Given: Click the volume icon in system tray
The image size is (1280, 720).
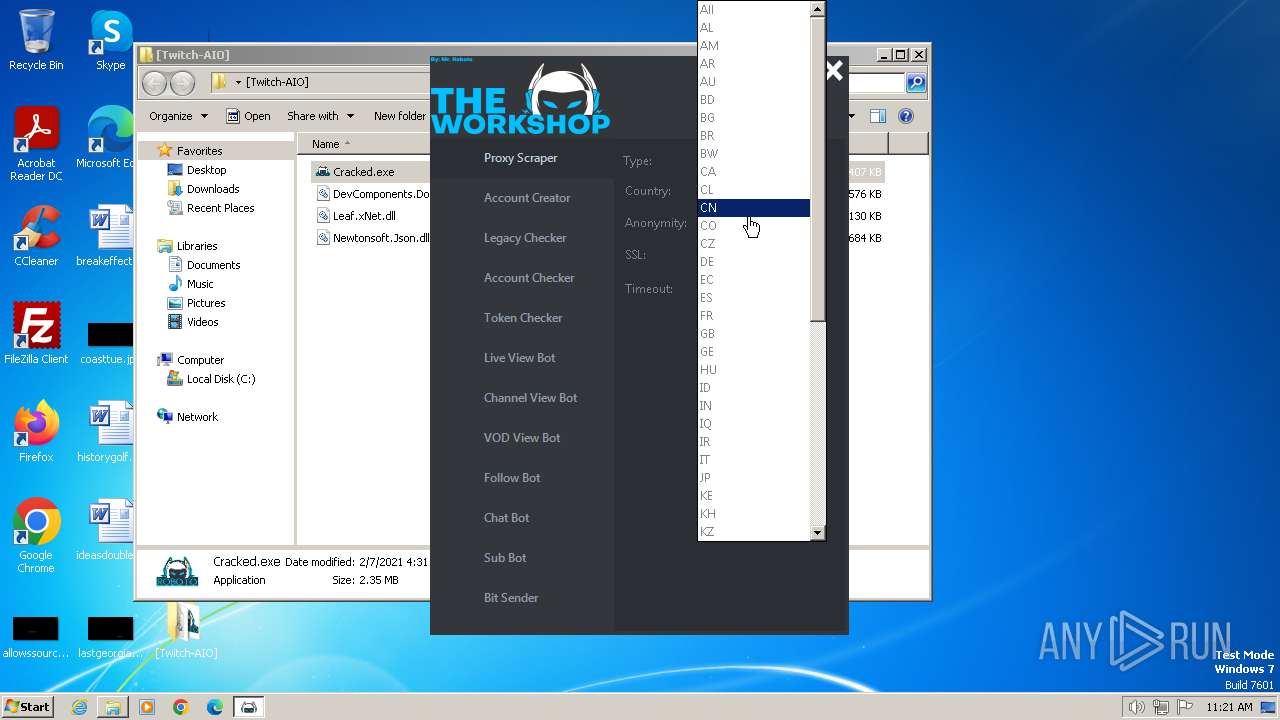Looking at the screenshot, I should point(1136,707).
